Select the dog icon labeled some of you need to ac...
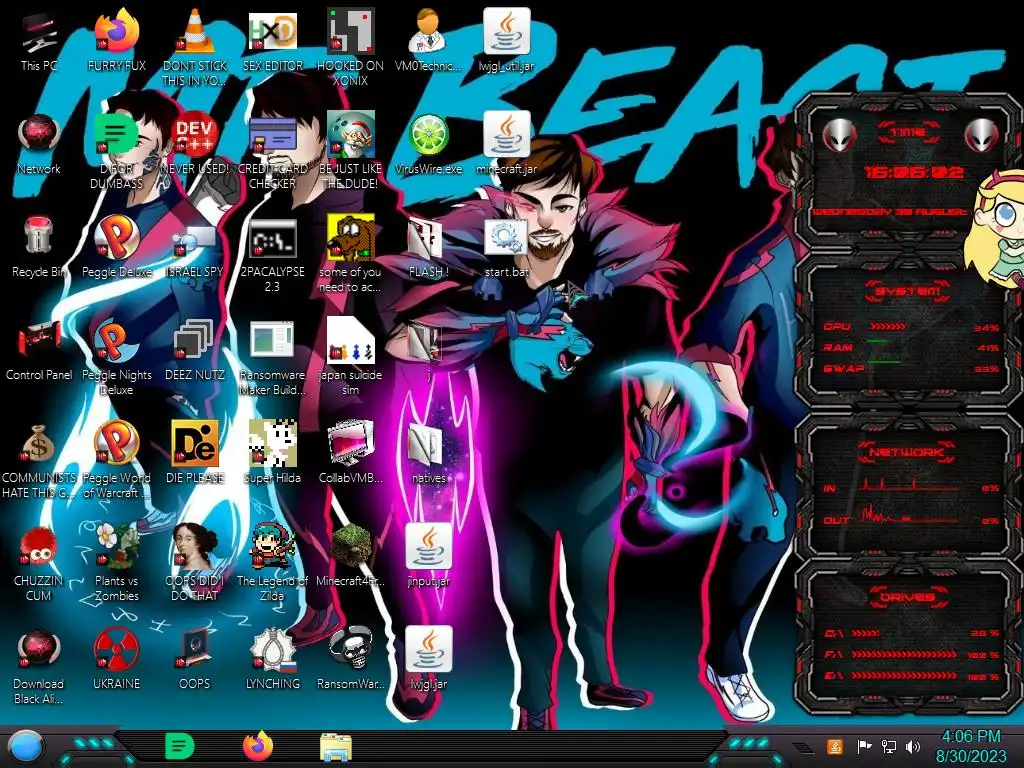Image resolution: width=1024 pixels, height=768 pixels. pos(350,255)
